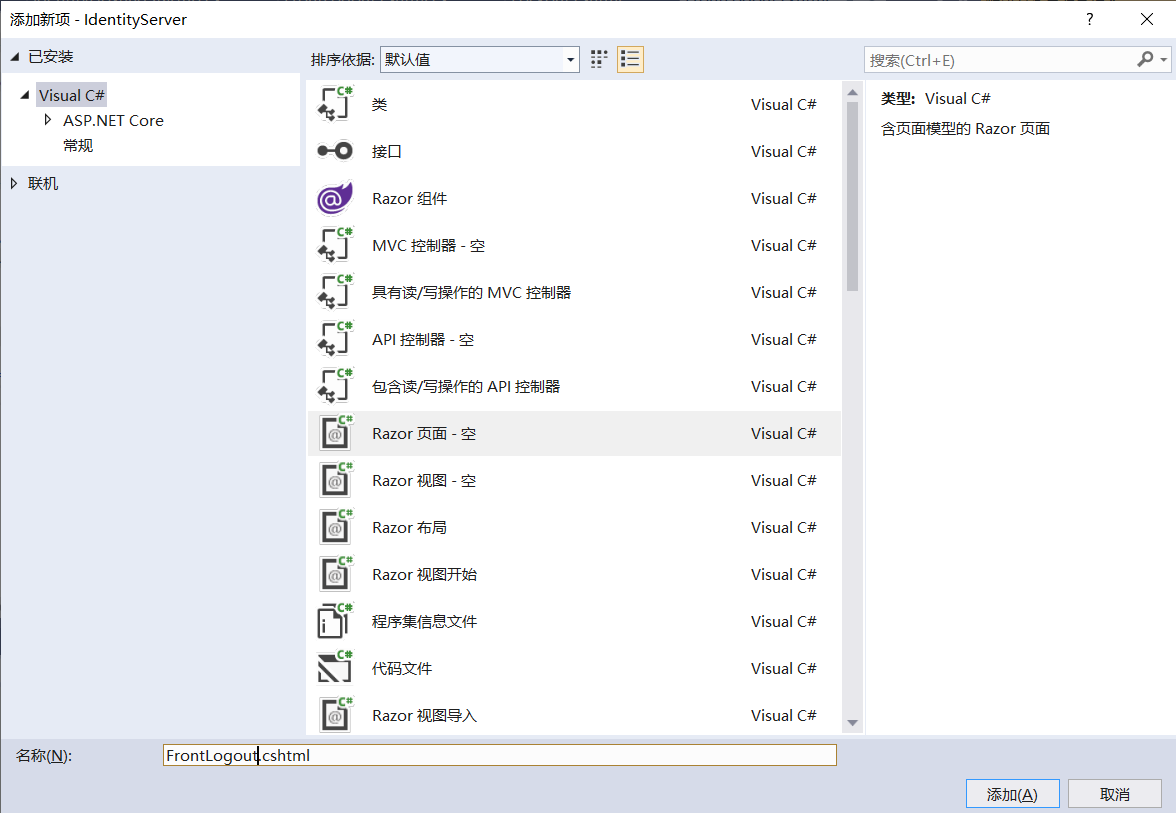Click the purple Razor 组件 icon
The width and height of the screenshot is (1176, 814).
click(334, 198)
